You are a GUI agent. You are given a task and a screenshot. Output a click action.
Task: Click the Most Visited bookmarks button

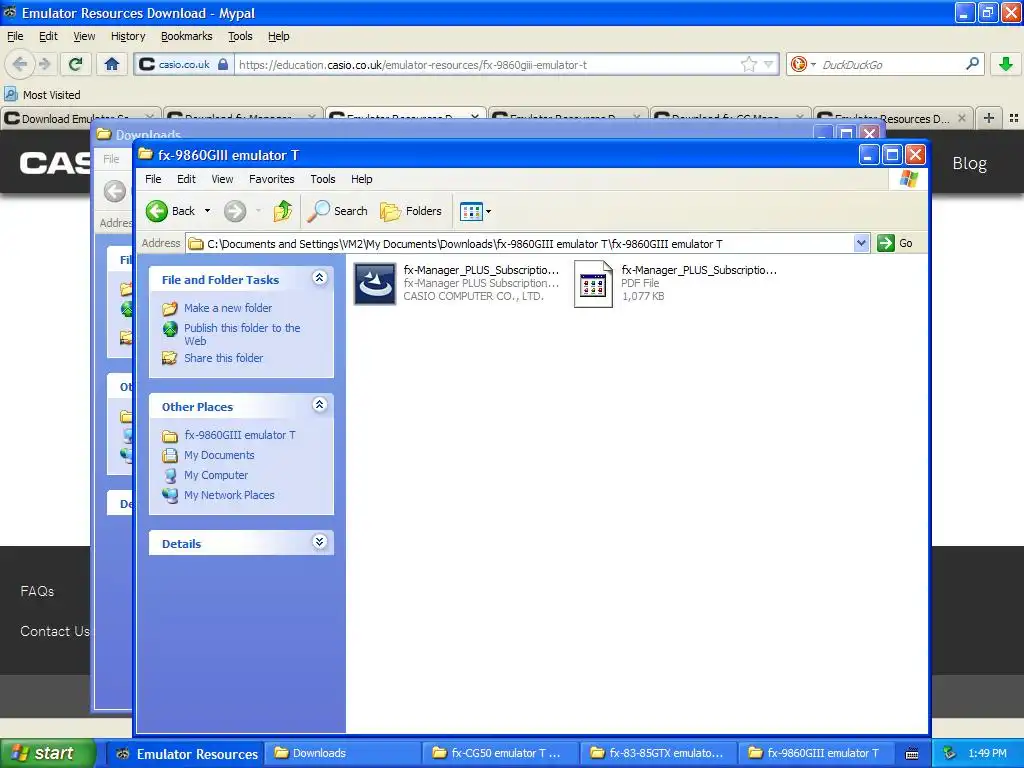42,95
